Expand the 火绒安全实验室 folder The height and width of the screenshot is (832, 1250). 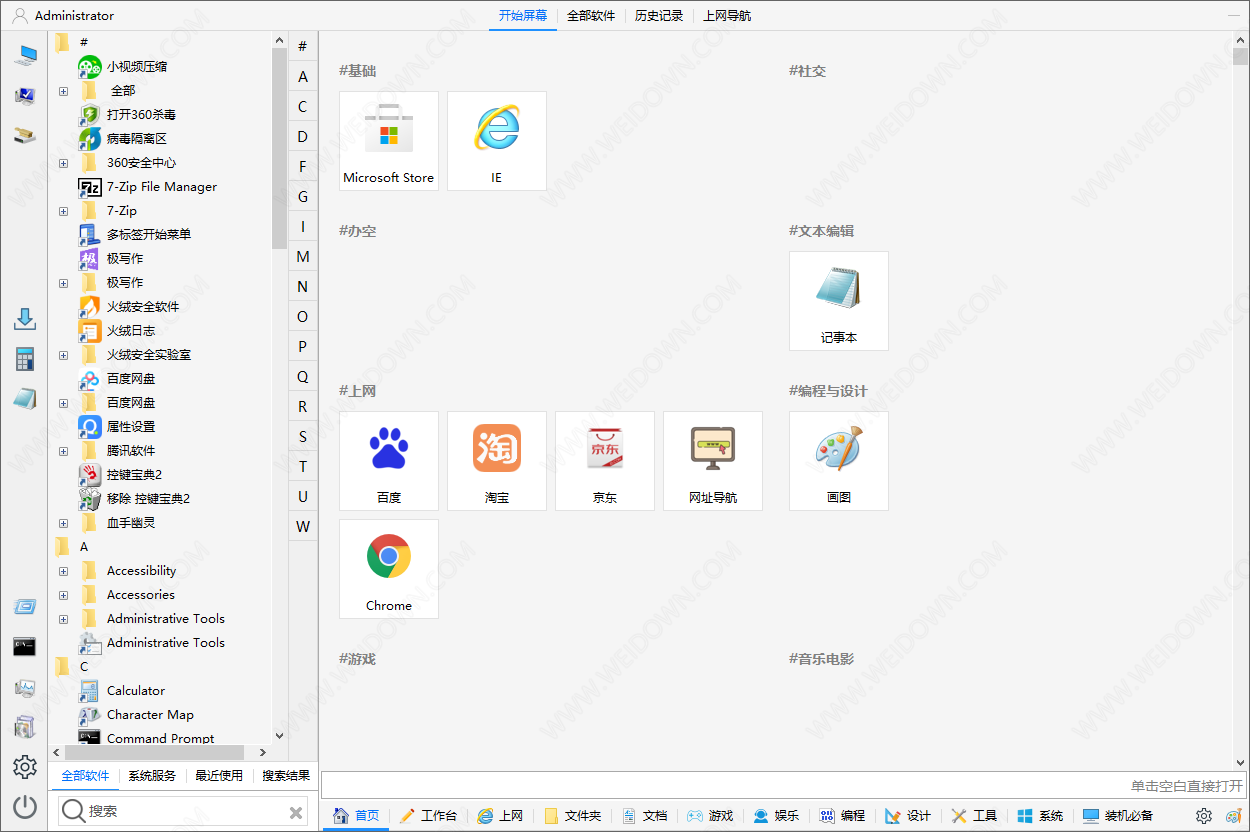coord(63,355)
